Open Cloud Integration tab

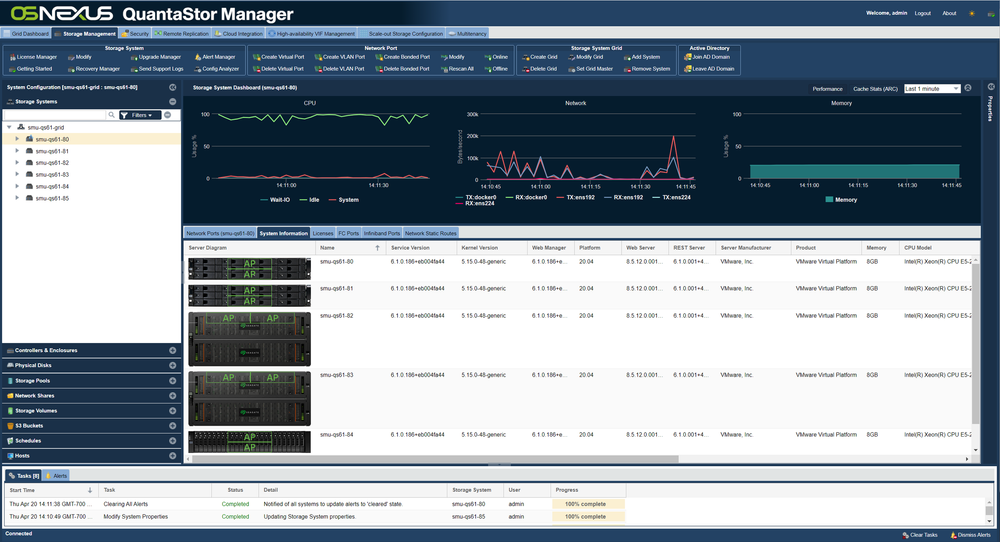coord(239,34)
